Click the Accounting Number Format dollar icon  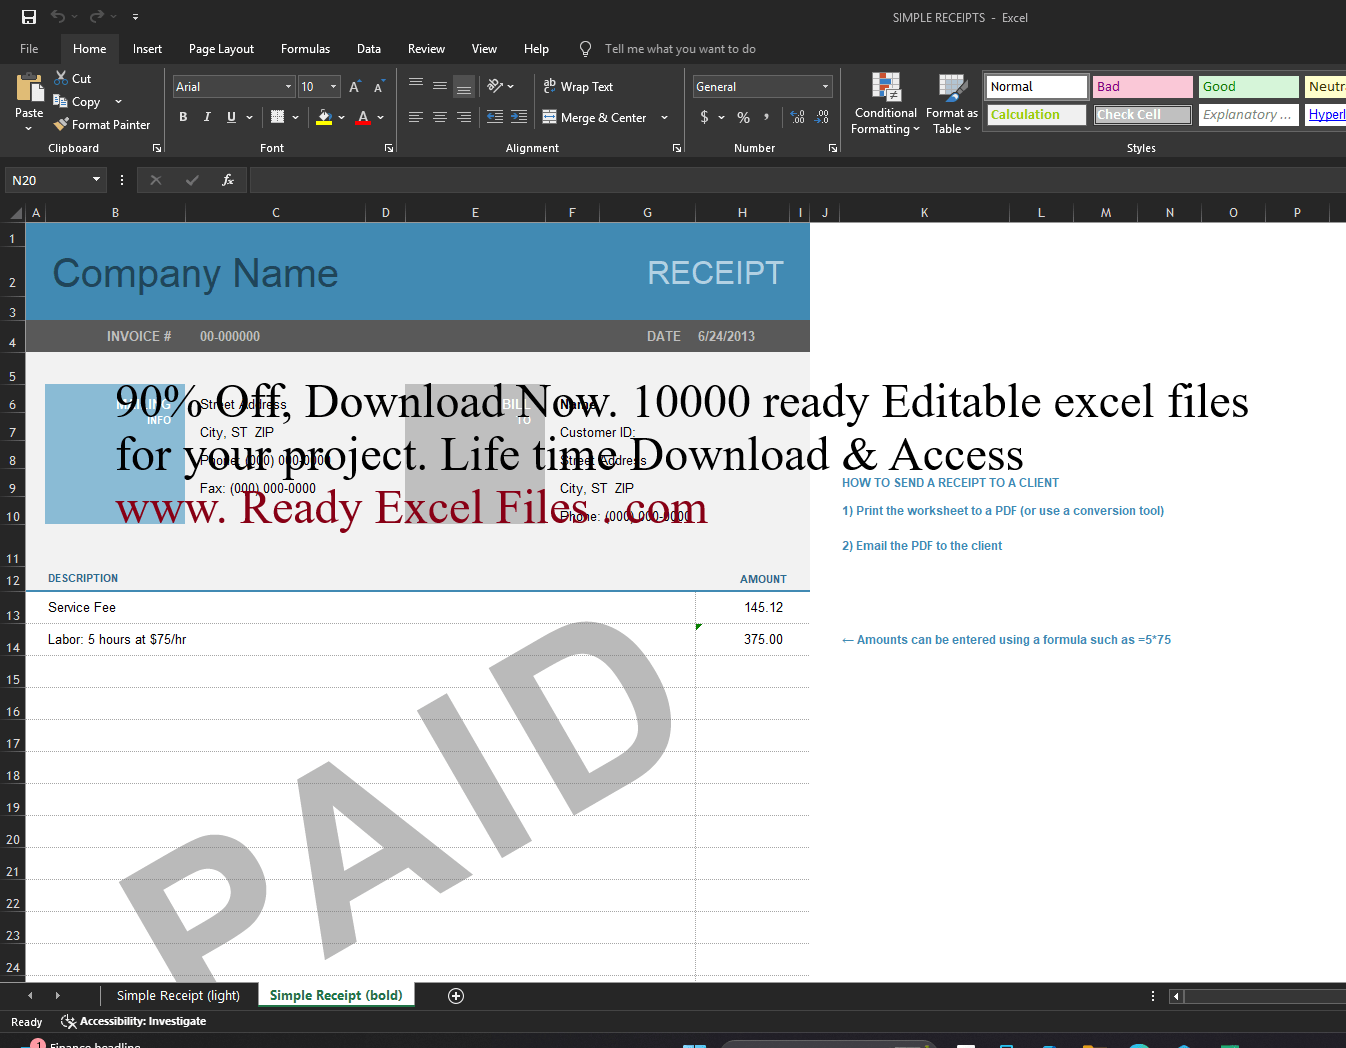click(705, 117)
